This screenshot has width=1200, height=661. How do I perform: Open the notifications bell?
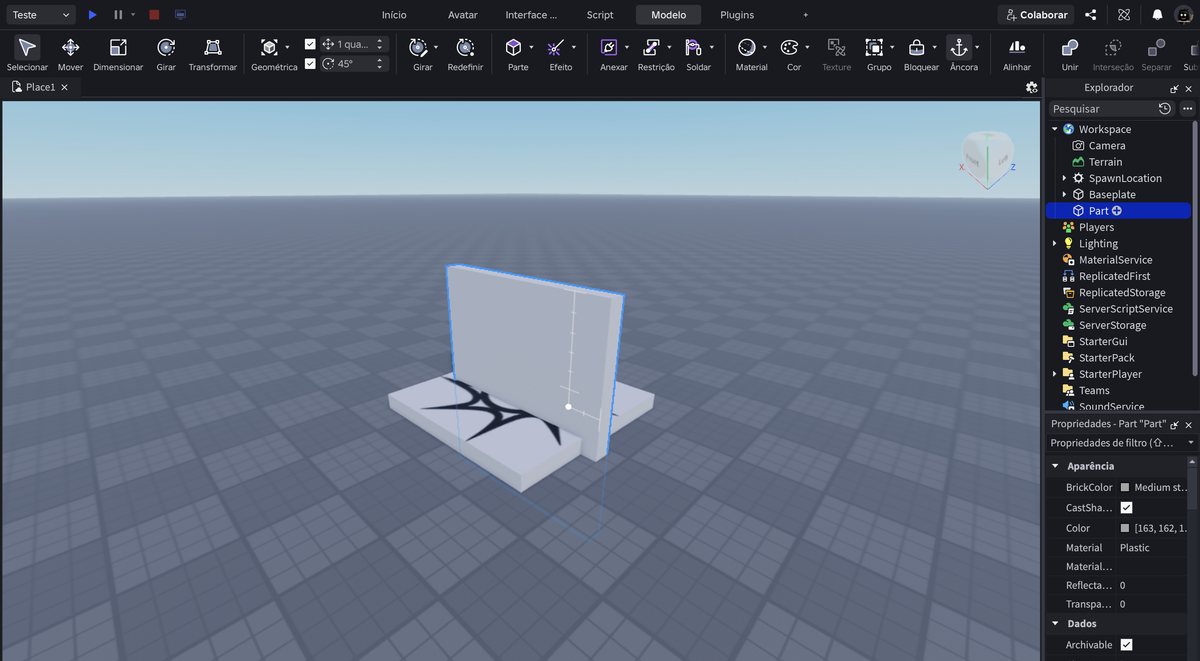pyautogui.click(x=1157, y=15)
